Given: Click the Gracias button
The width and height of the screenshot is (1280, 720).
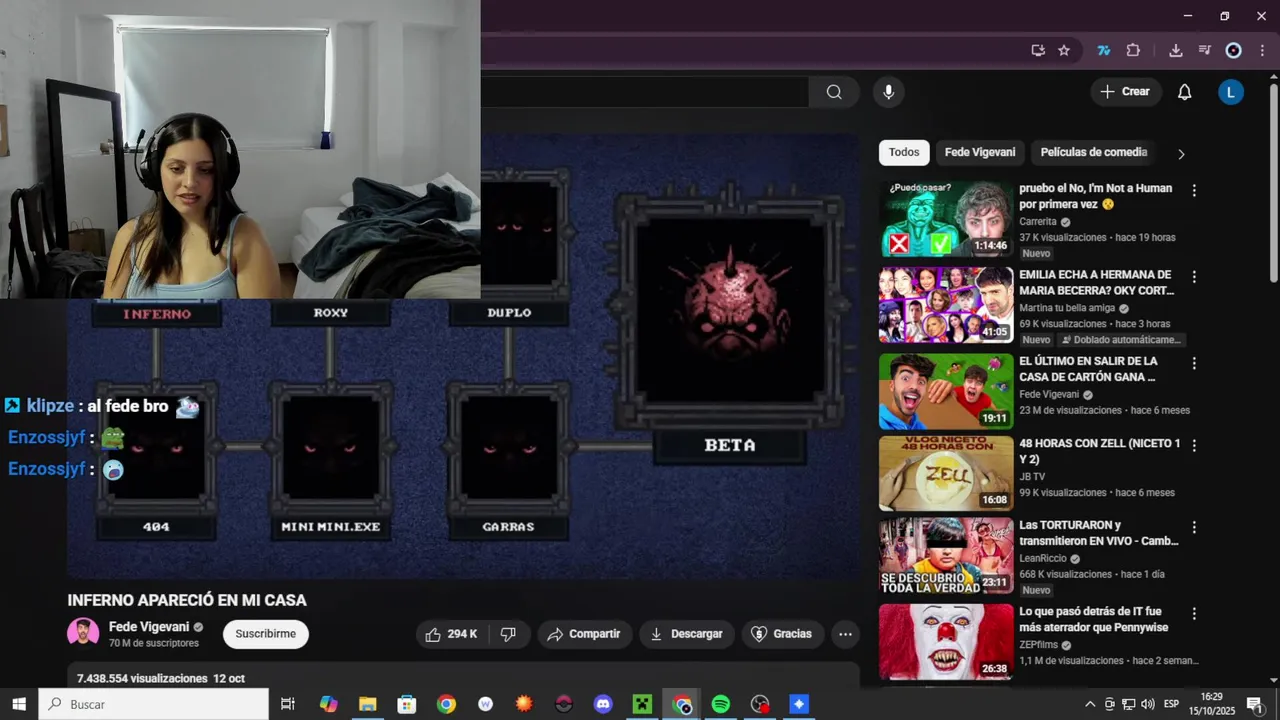Looking at the screenshot, I should point(782,634).
